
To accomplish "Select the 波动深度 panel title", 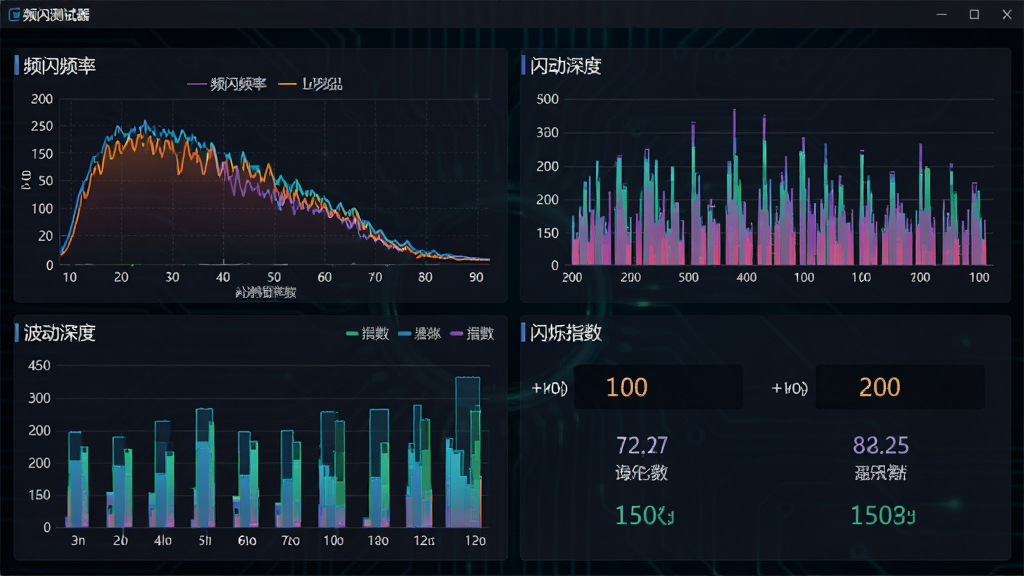I will [x=59, y=333].
